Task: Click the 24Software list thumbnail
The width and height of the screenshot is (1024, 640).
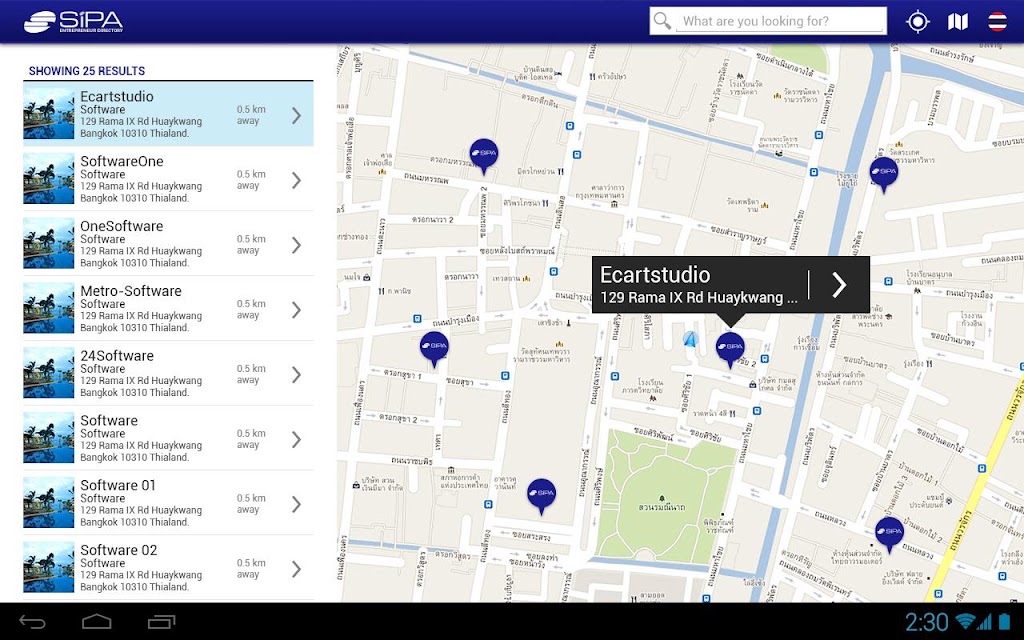Action: [49, 373]
